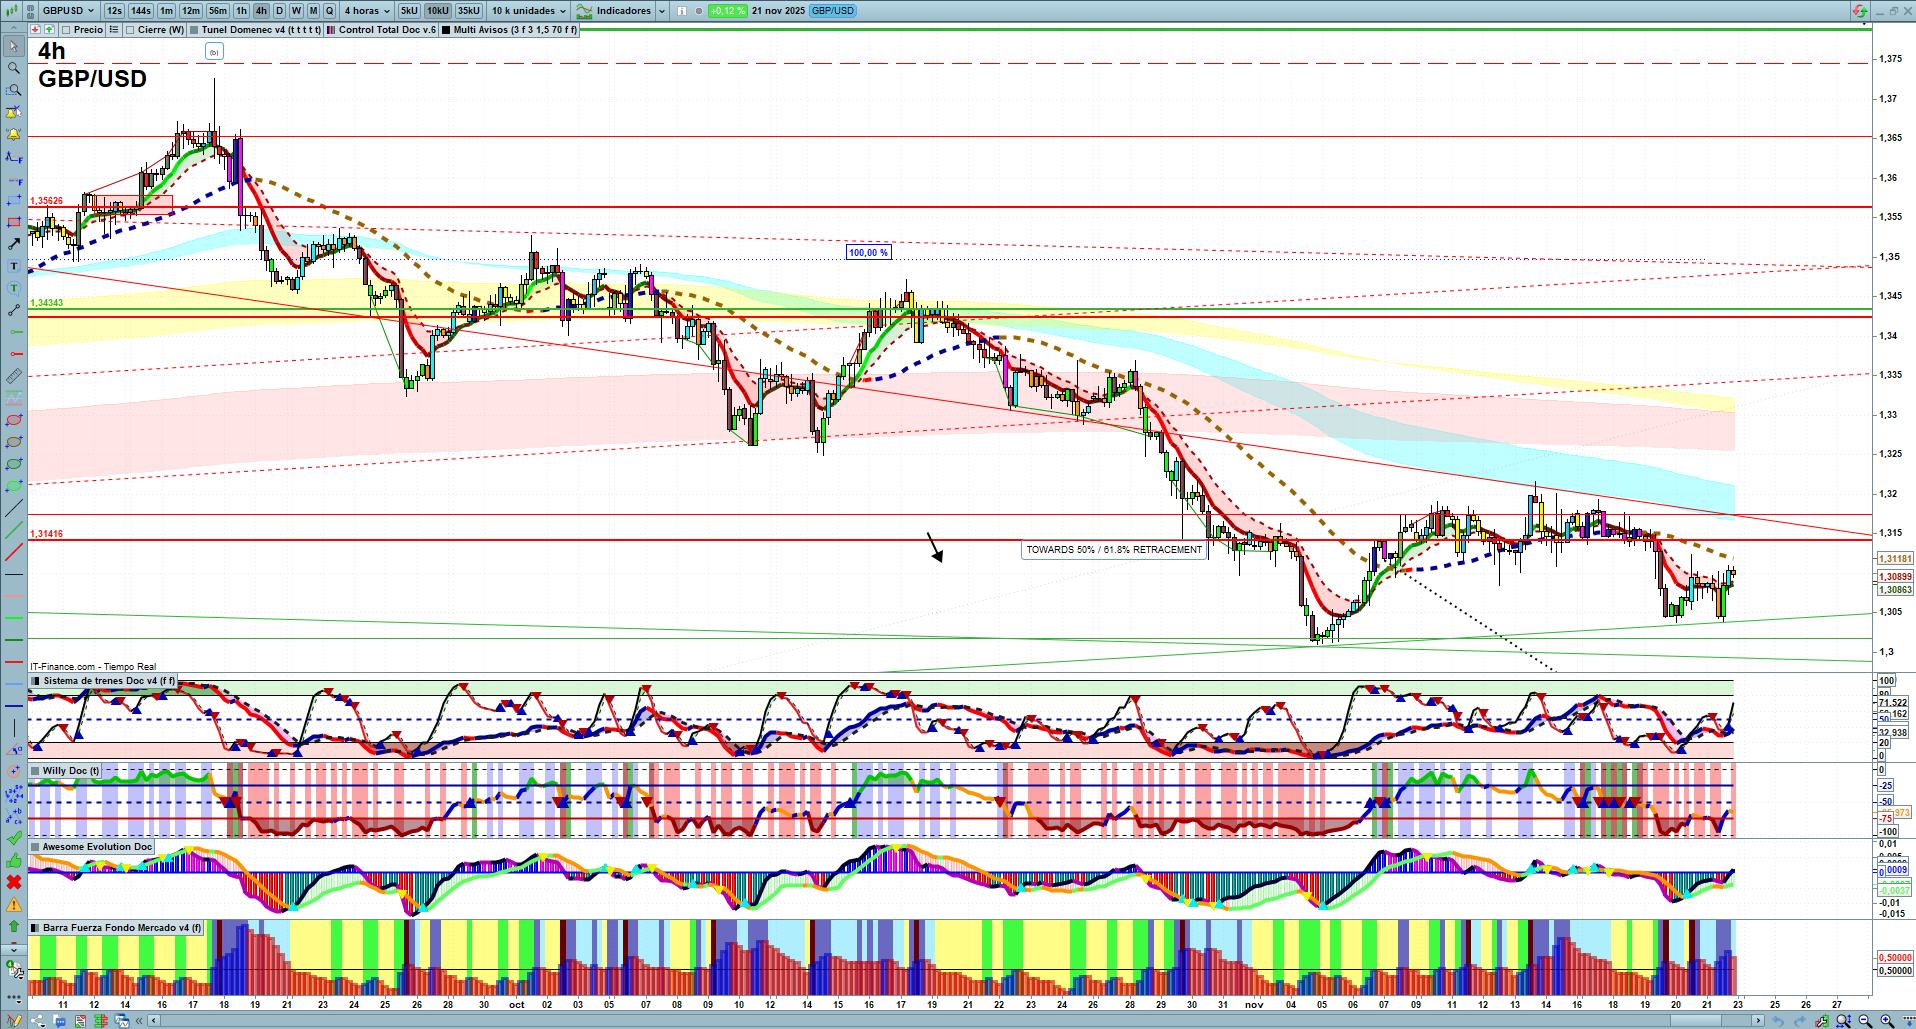Open the GBPUSD instrument dropdown
The width and height of the screenshot is (1916, 1029).
[x=68, y=11]
